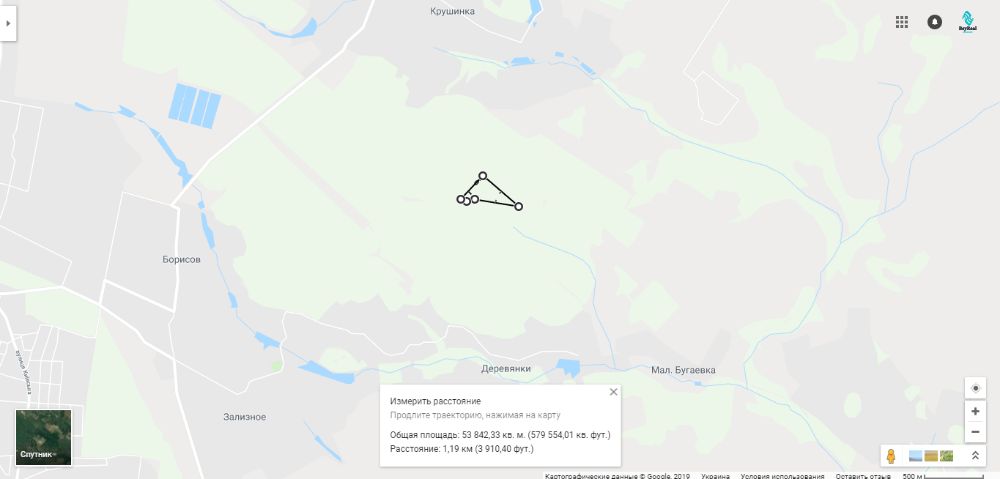The height and width of the screenshot is (479, 1000).
Task: Click the Украина link in footer
Action: [716, 476]
